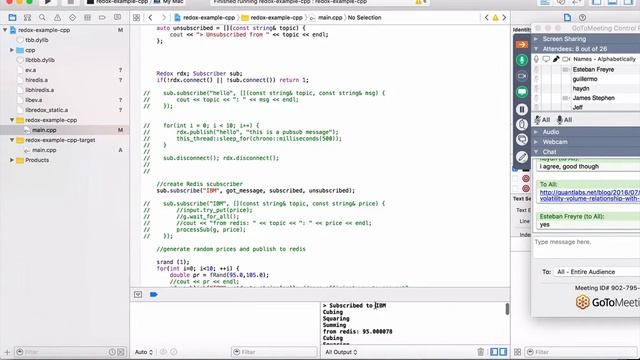Viewport: 640px width, 360px height.
Task: Add a file with the plus button
Action: coord(7,352)
